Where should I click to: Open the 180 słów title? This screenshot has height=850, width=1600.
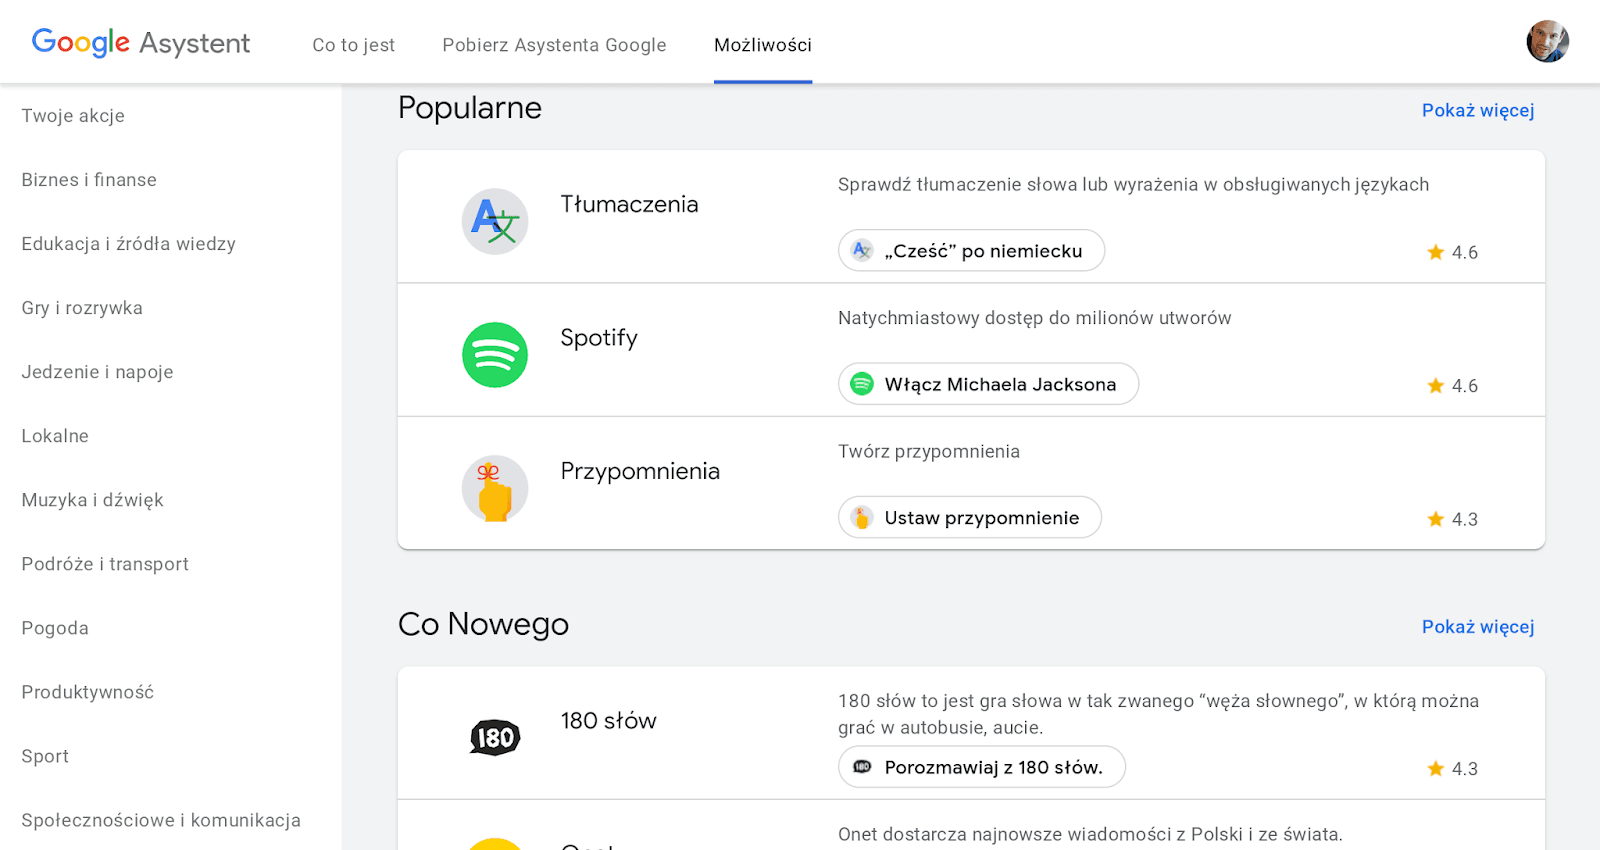[x=608, y=721]
